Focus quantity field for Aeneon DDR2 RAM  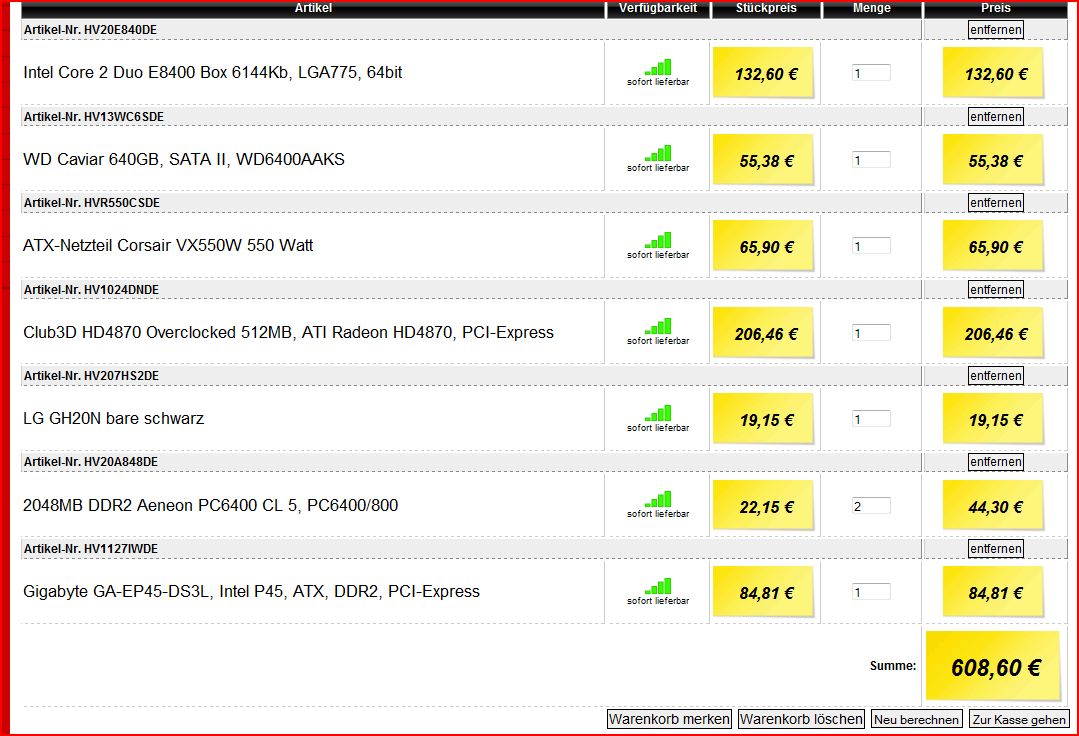(871, 506)
